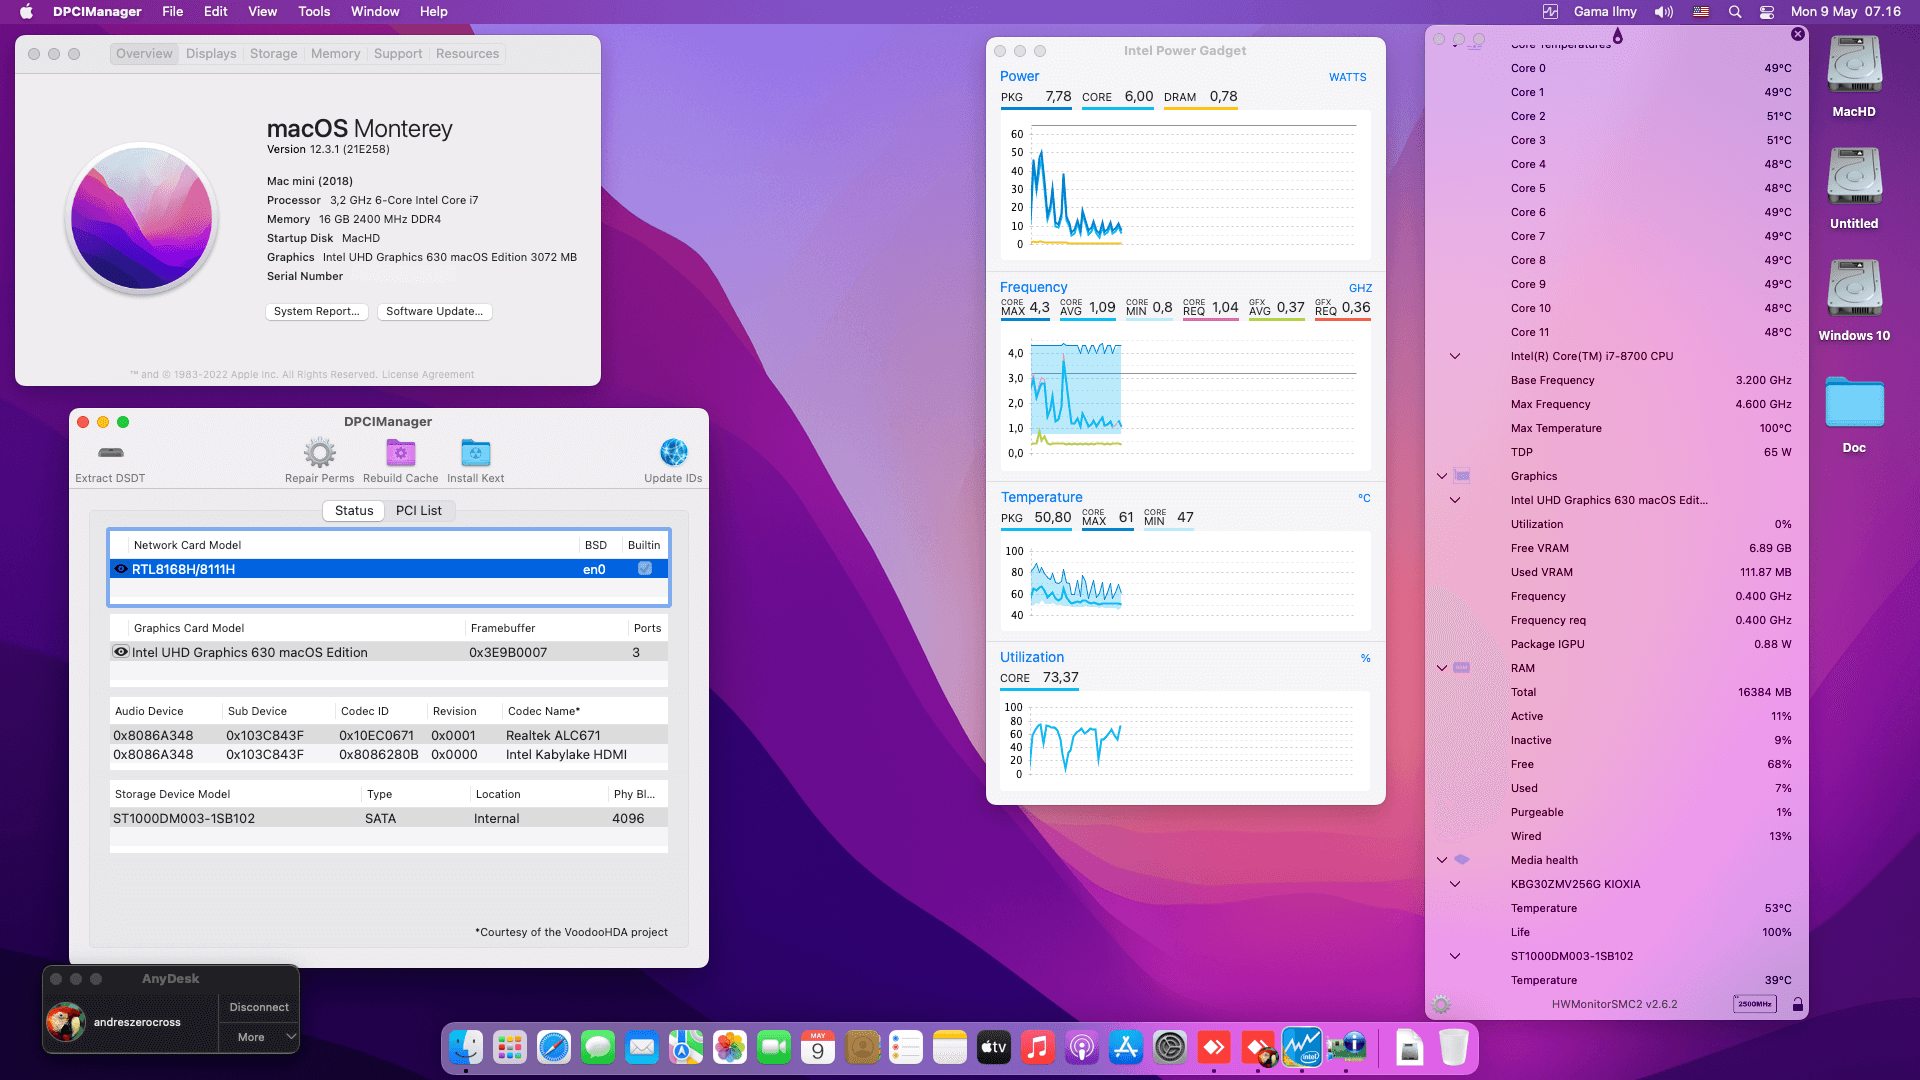Screen dimensions: 1920x1080
Task: Click the DPCIManager icon in the Dock
Action: point(1346,1047)
